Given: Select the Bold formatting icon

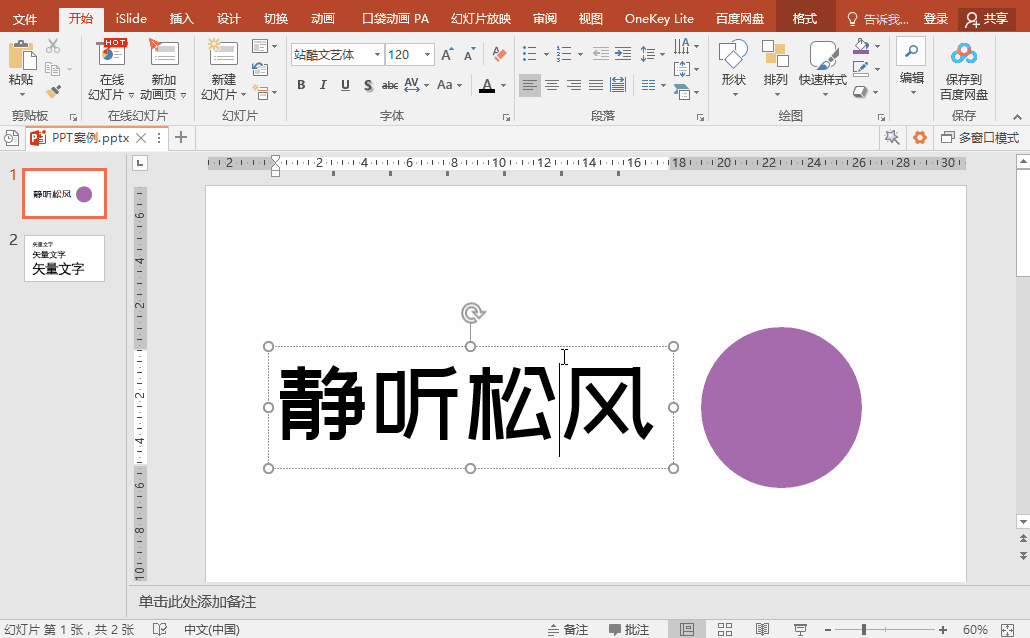Looking at the screenshot, I should tap(302, 84).
